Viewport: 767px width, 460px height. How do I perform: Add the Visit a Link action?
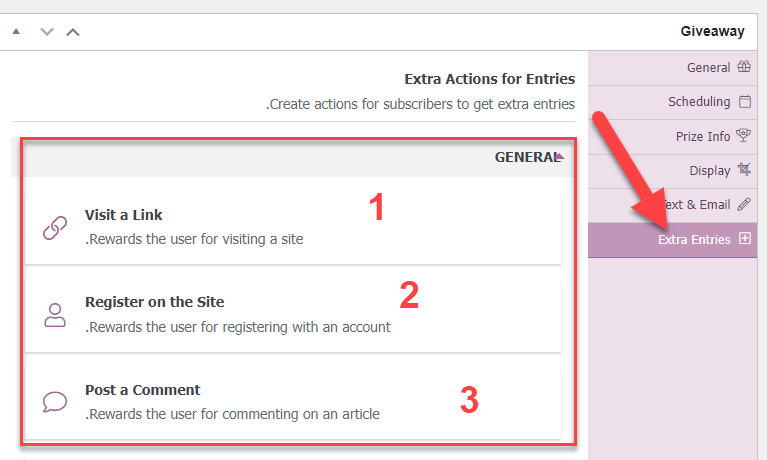[x=124, y=215]
